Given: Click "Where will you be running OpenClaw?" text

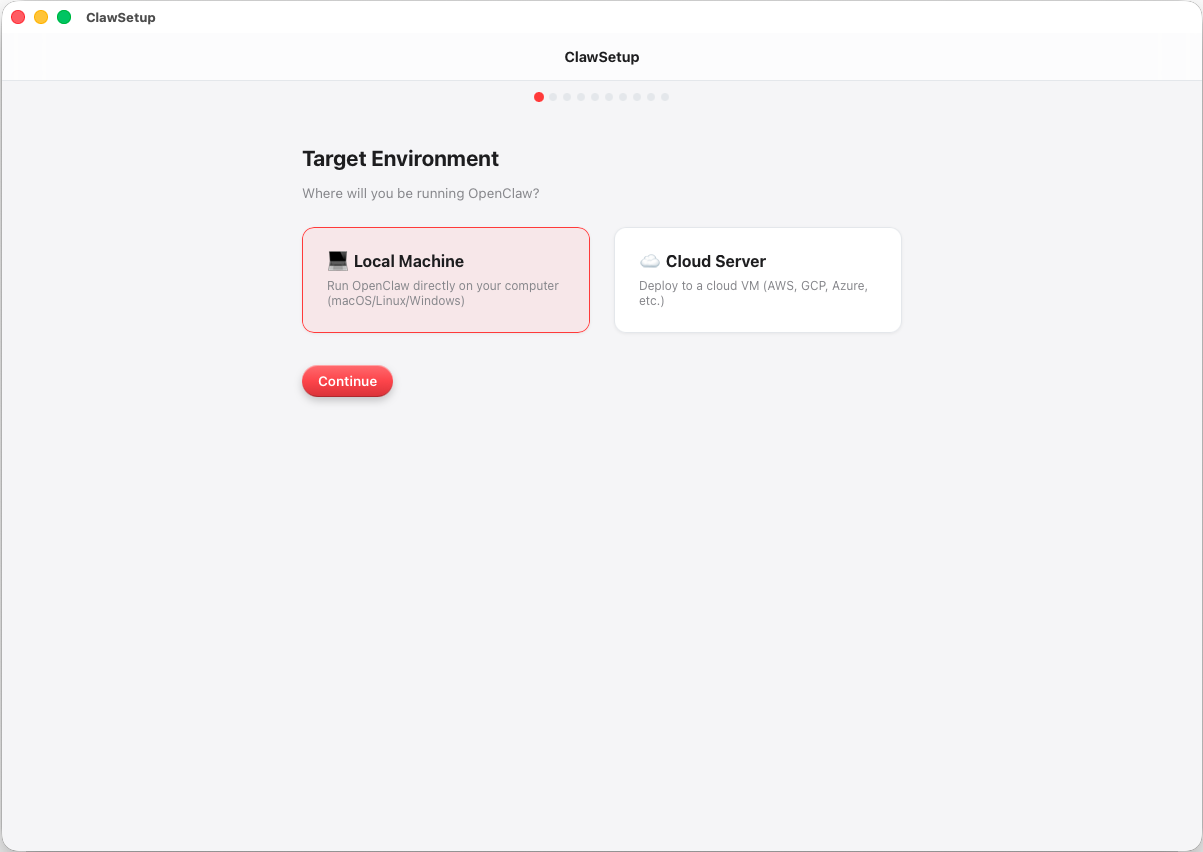Looking at the screenshot, I should click(421, 193).
